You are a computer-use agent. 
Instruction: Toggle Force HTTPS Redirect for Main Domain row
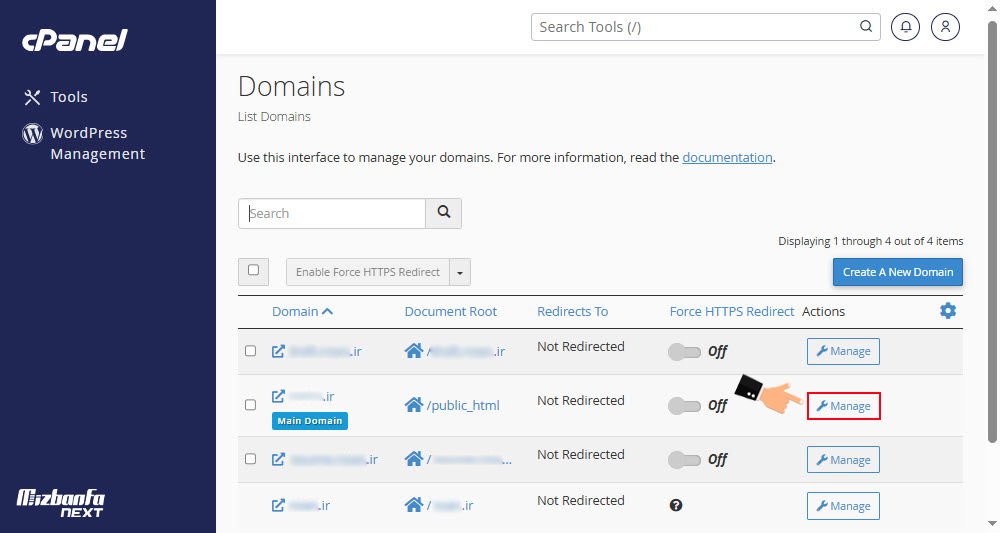click(x=685, y=405)
